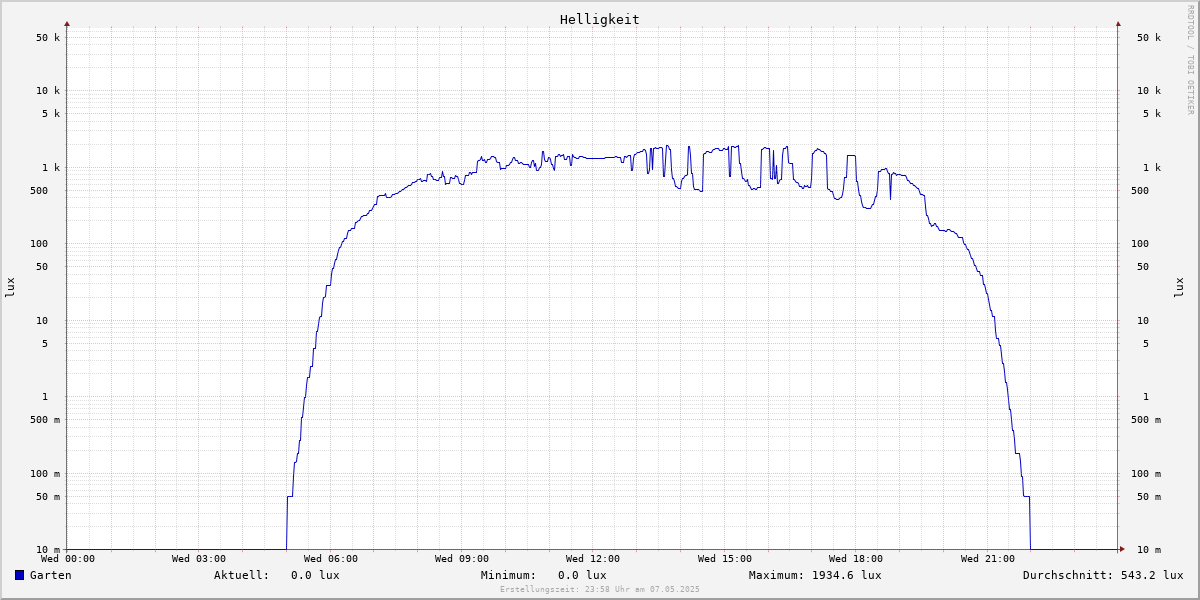Click the 5 k label on left axis

(51, 114)
